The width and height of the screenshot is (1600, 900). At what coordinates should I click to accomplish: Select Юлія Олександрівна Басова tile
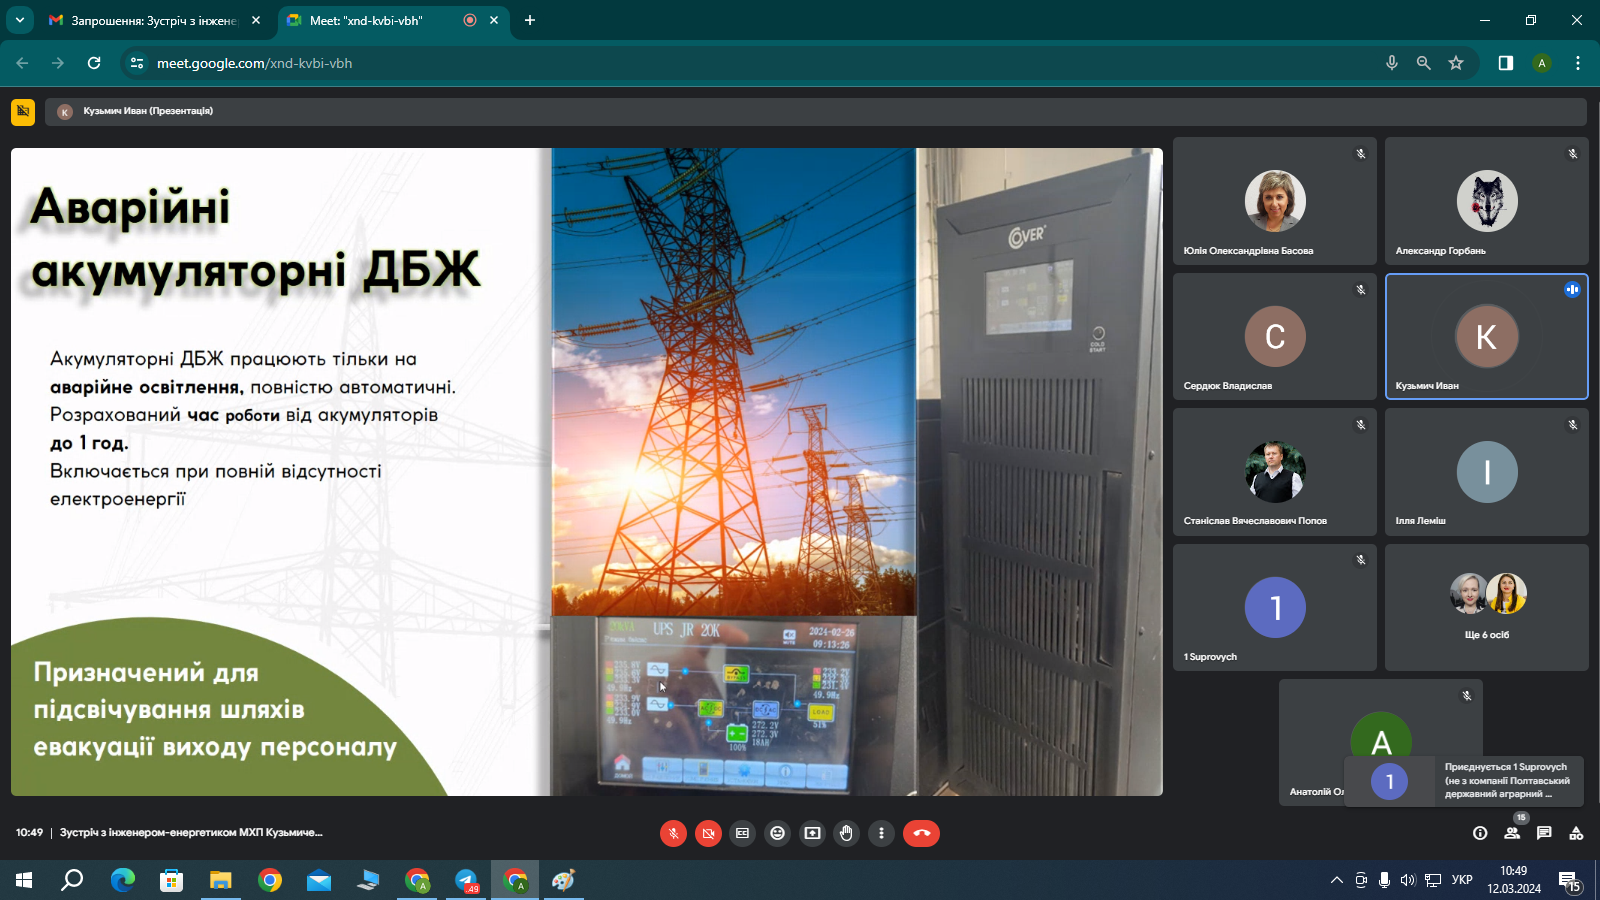tap(1275, 201)
